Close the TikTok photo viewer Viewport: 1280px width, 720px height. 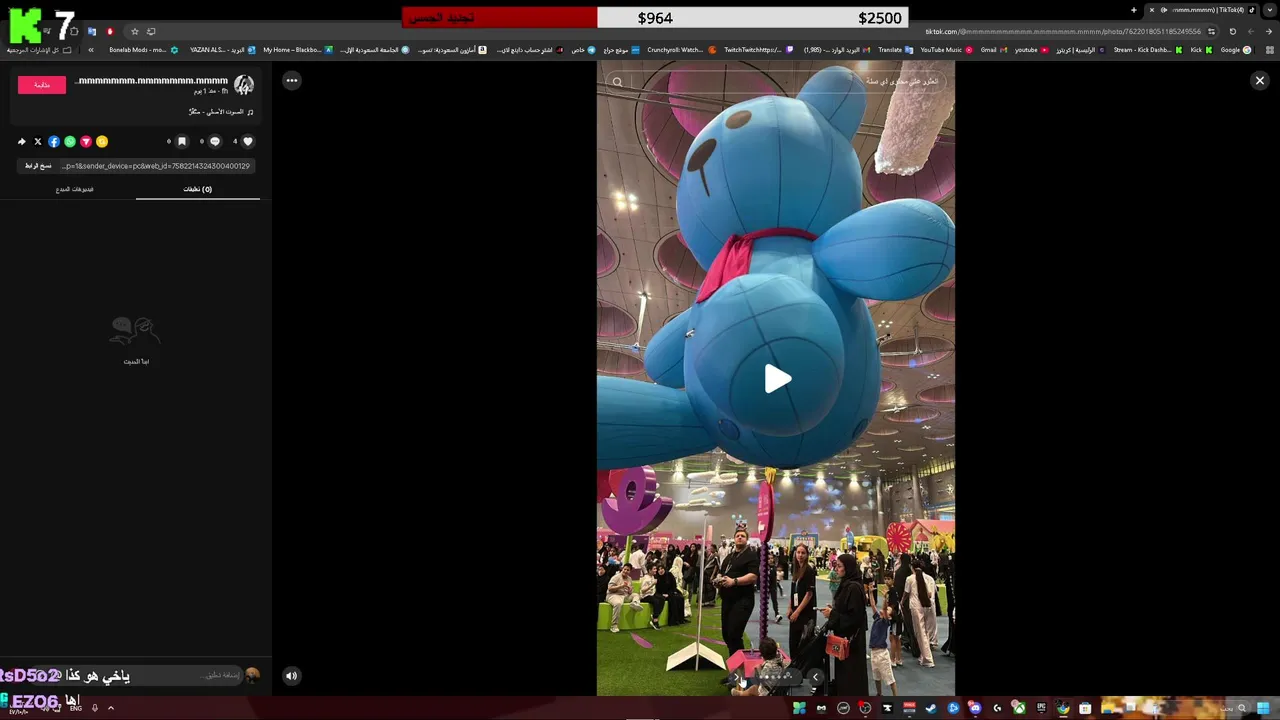click(x=1260, y=80)
